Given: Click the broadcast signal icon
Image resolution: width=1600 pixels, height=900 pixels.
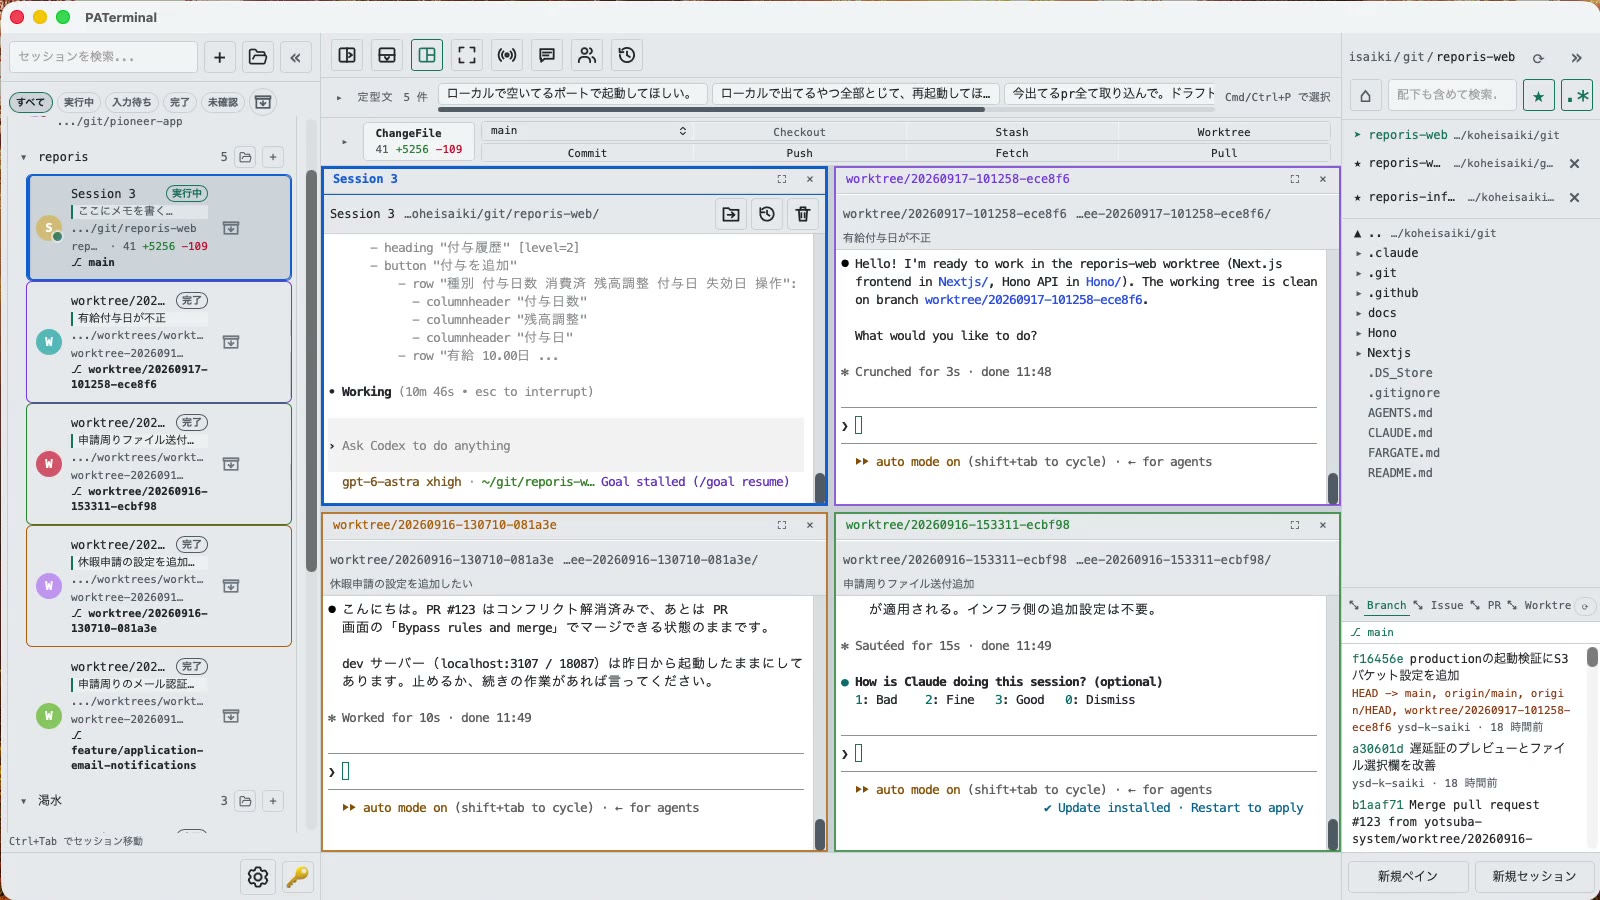Looking at the screenshot, I should pos(507,55).
